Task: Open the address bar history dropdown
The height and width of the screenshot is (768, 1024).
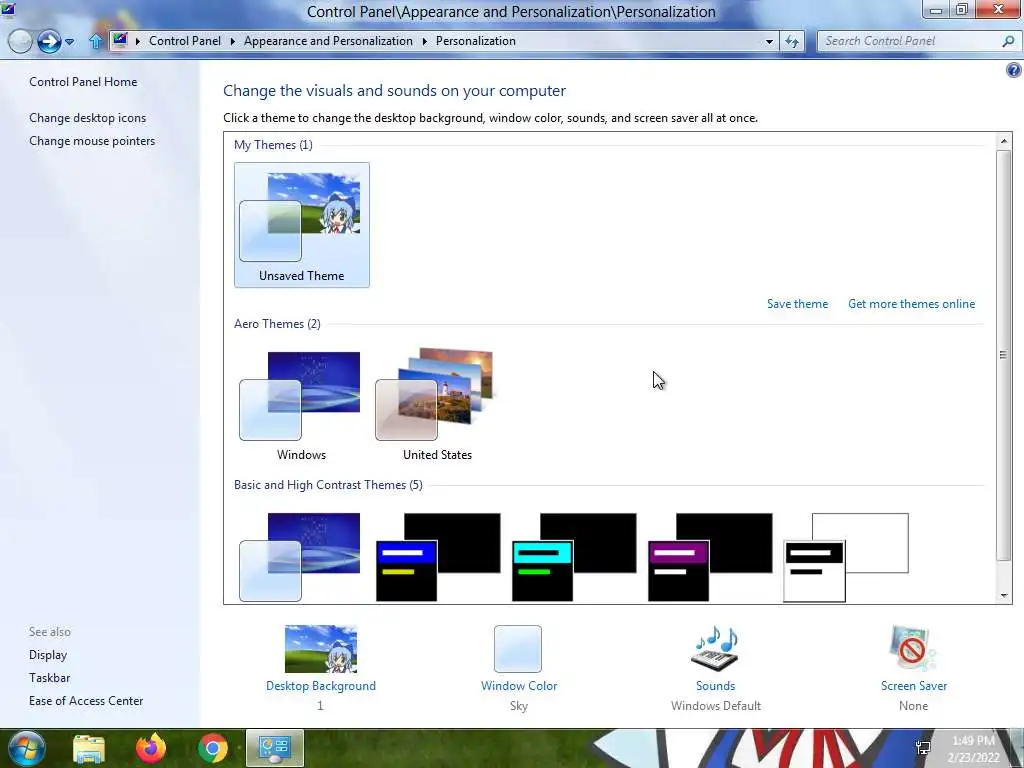Action: [769, 42]
